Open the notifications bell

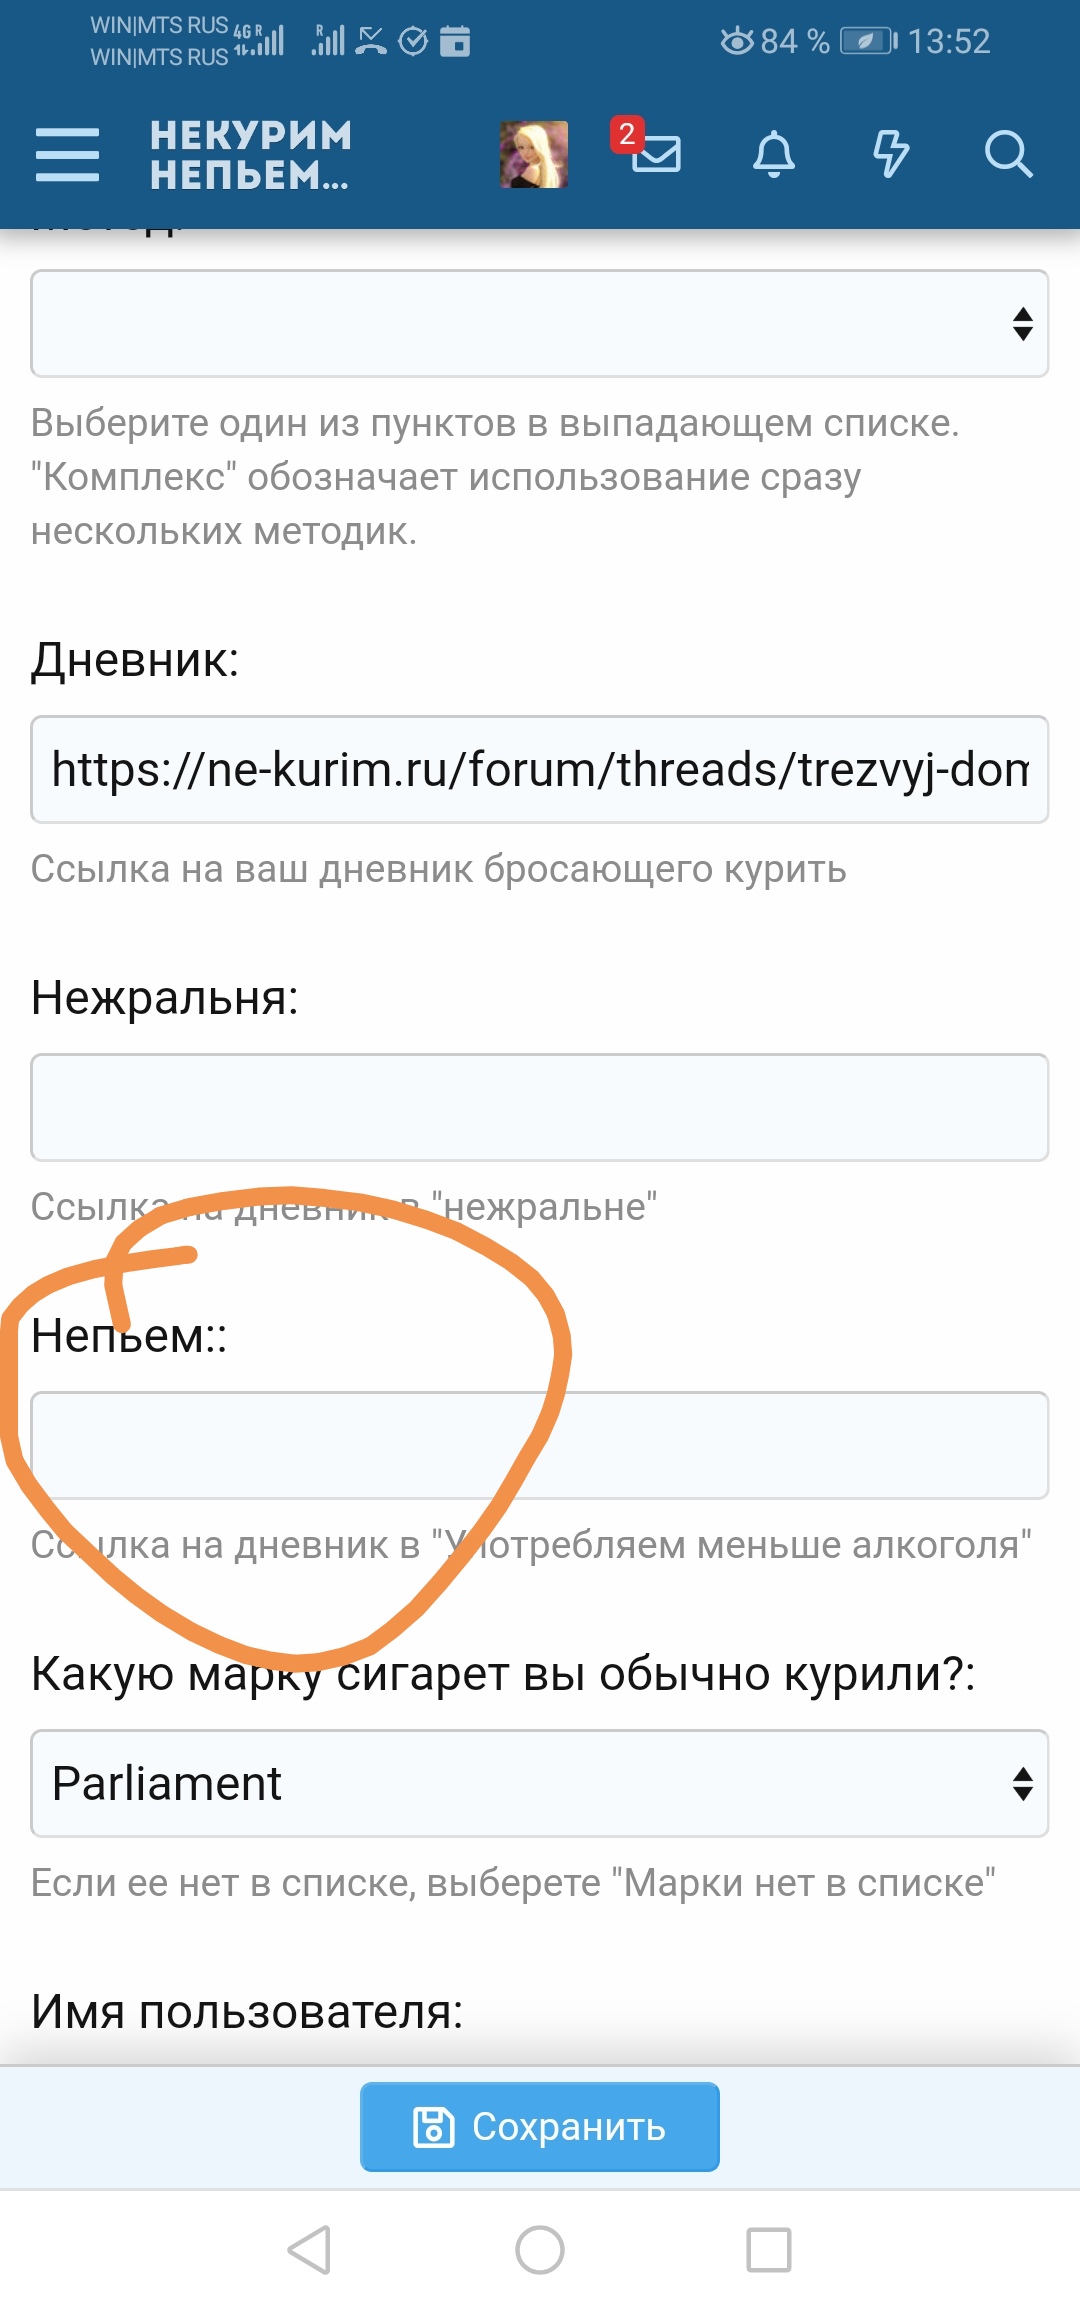773,155
